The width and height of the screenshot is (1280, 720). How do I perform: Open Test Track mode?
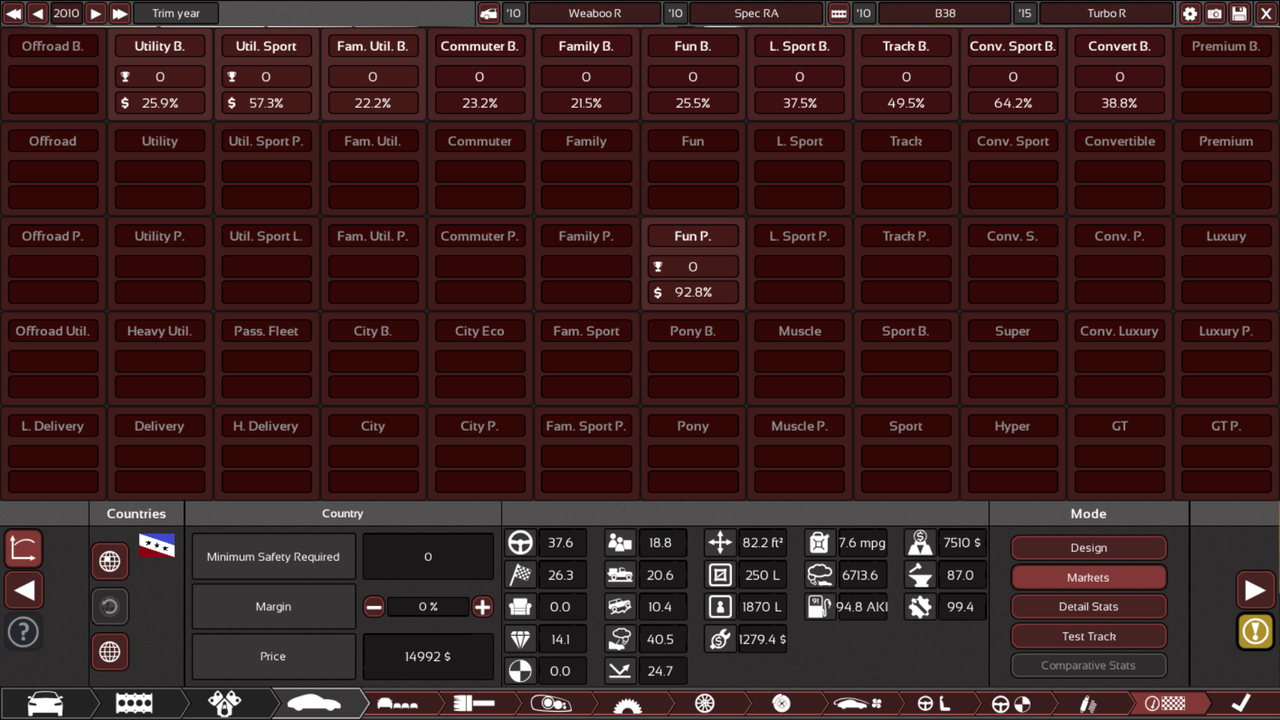point(1088,636)
